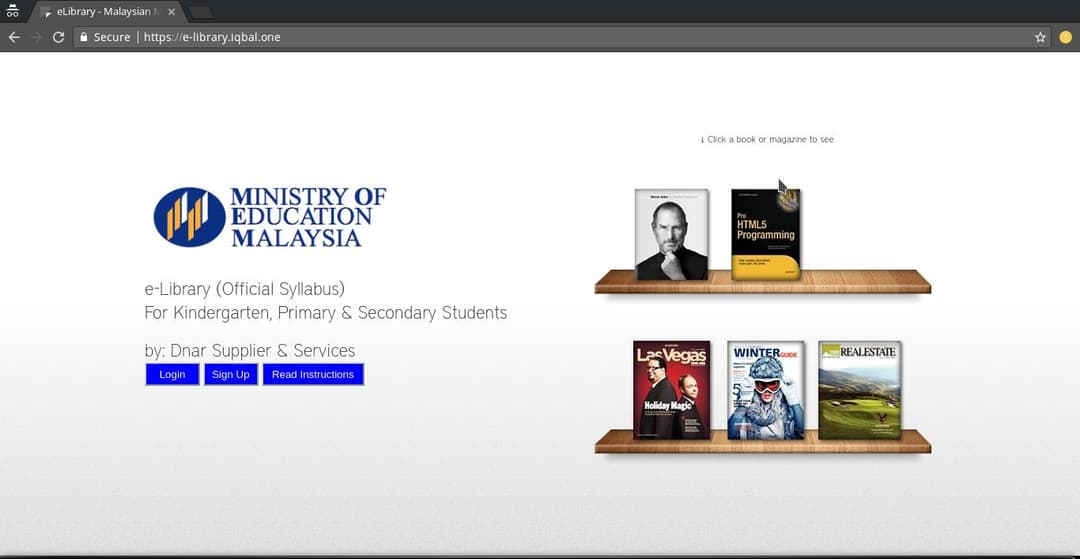This screenshot has width=1080, height=559.
Task: Click the 'e-Library (Official Syllabus)' heading
Action: 245,288
